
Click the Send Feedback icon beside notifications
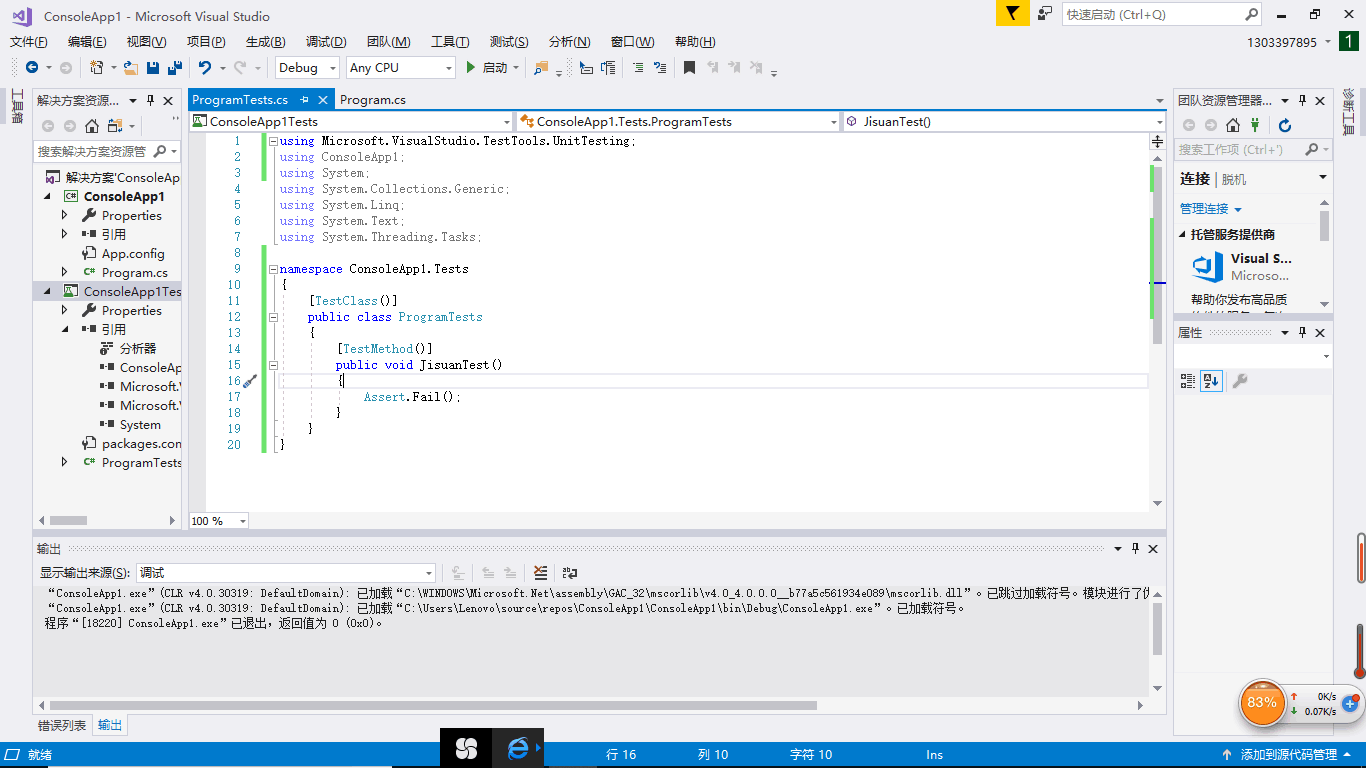pos(1045,13)
